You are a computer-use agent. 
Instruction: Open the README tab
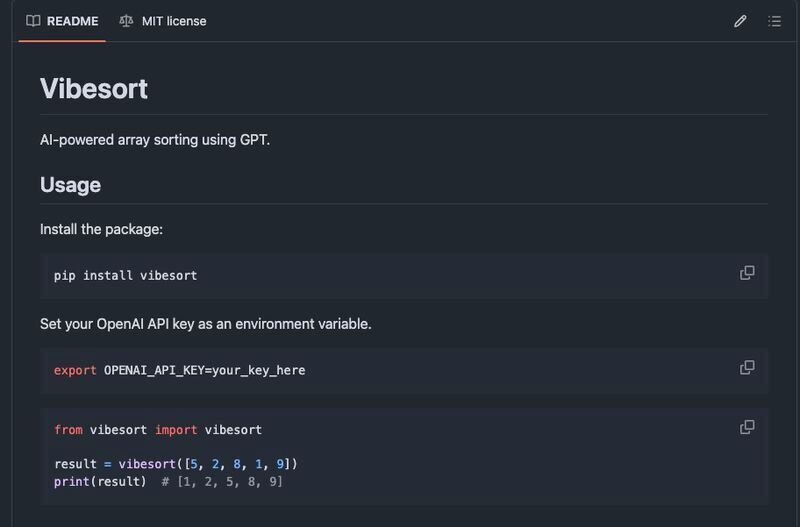tap(62, 21)
